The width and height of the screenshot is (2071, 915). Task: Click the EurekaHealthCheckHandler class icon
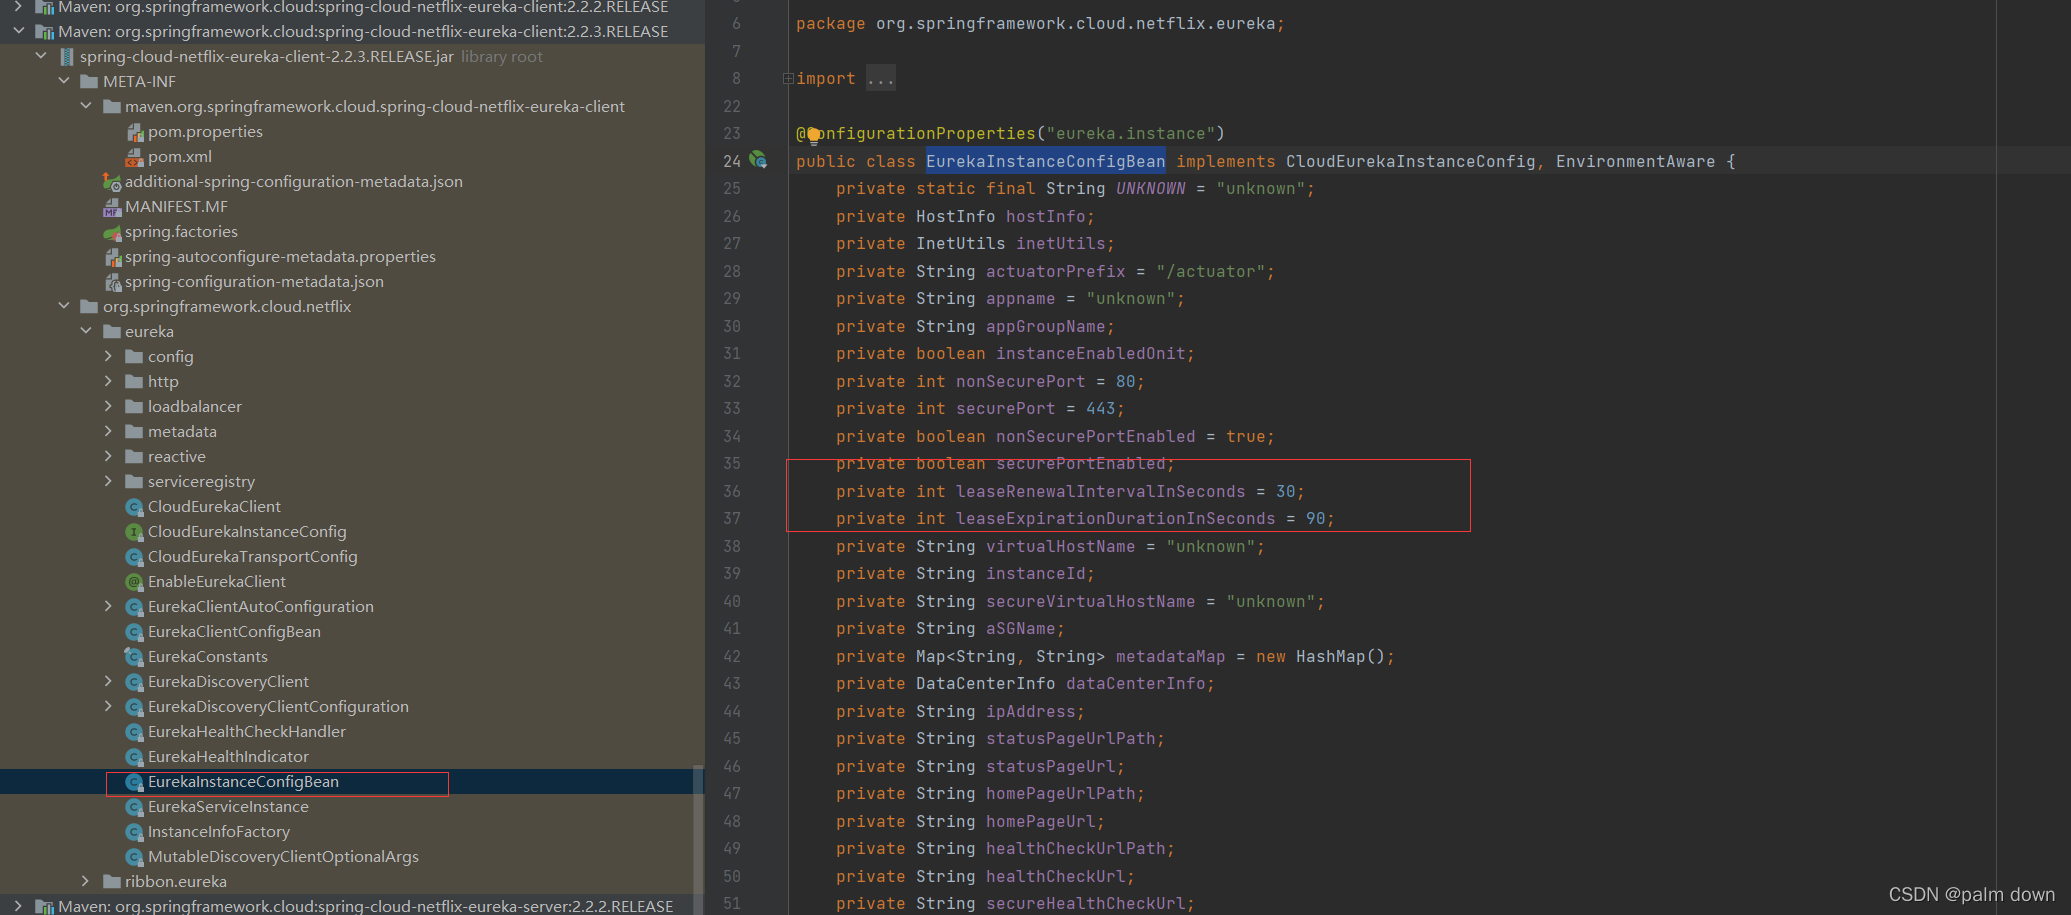tap(134, 732)
